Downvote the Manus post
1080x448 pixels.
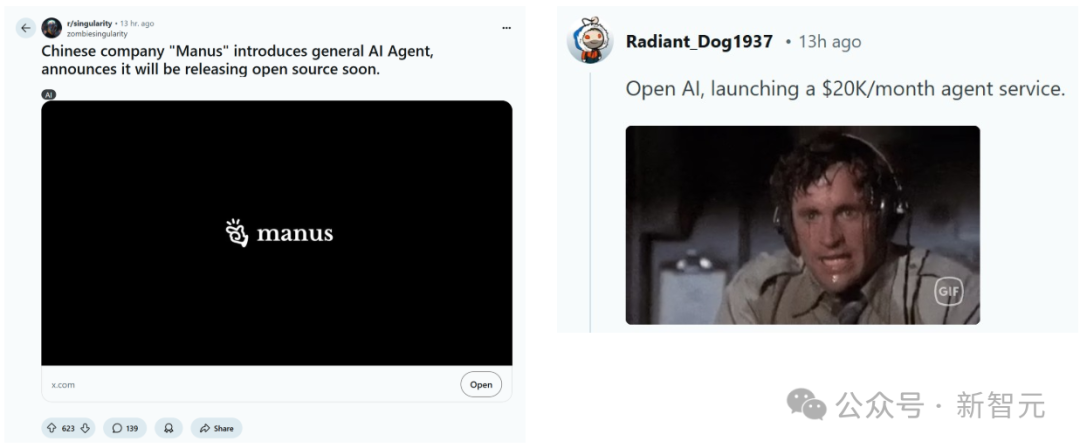coord(85,428)
